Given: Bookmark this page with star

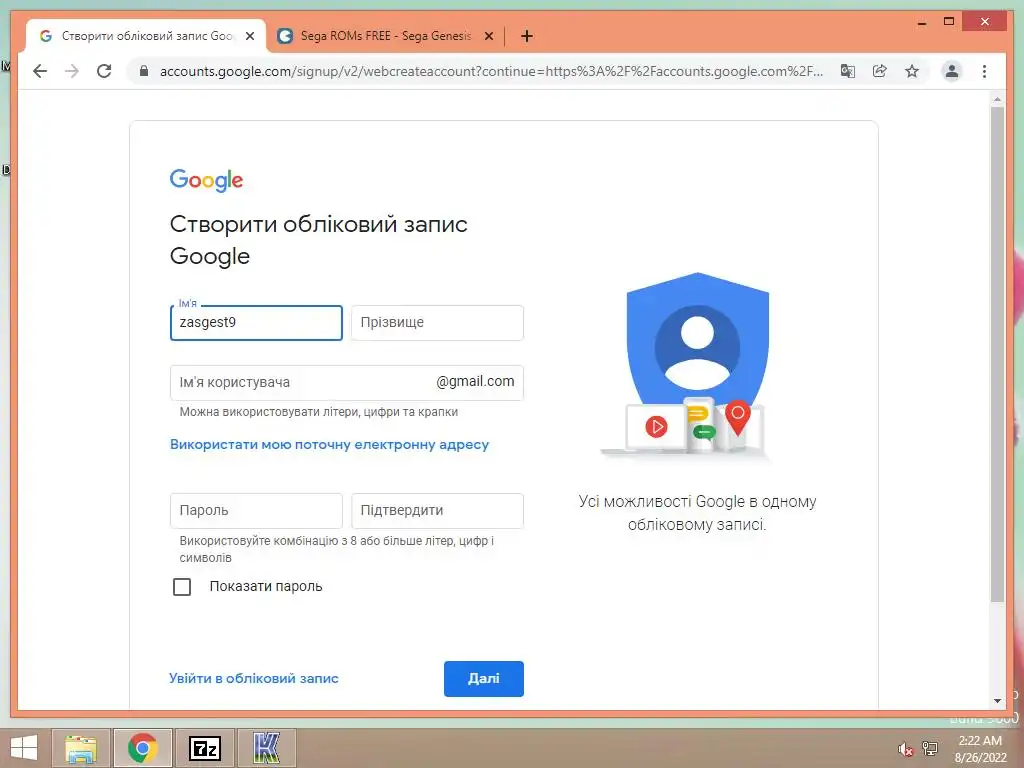Looking at the screenshot, I should tap(912, 71).
